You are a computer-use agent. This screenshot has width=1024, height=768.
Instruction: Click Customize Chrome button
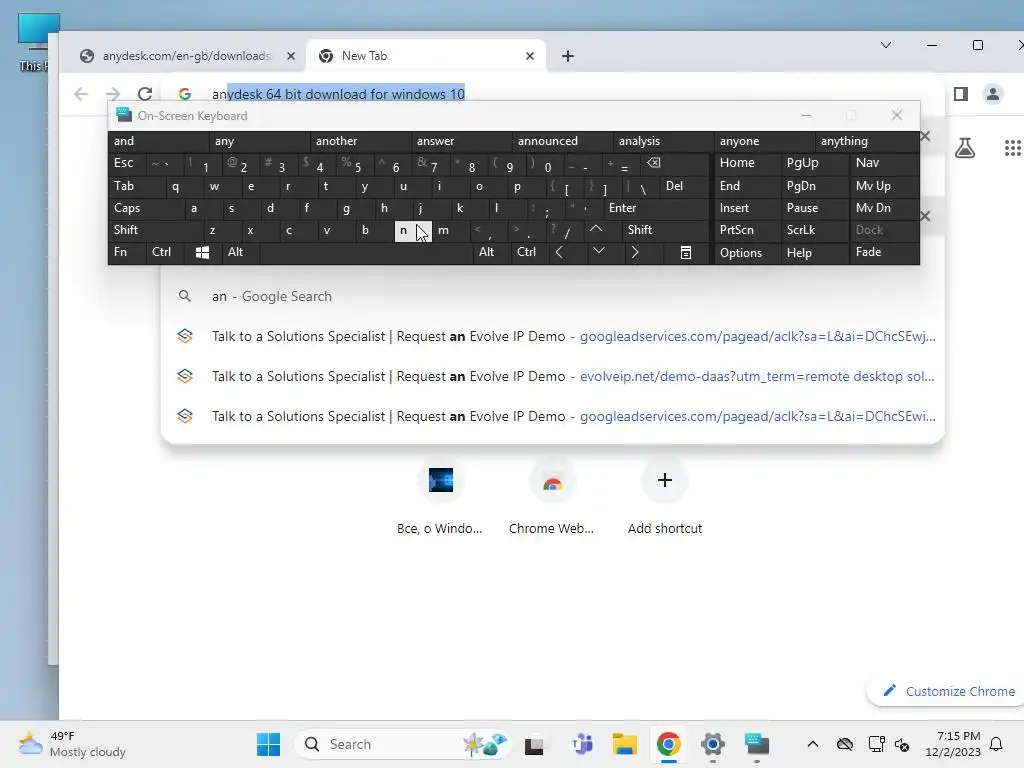tap(948, 691)
